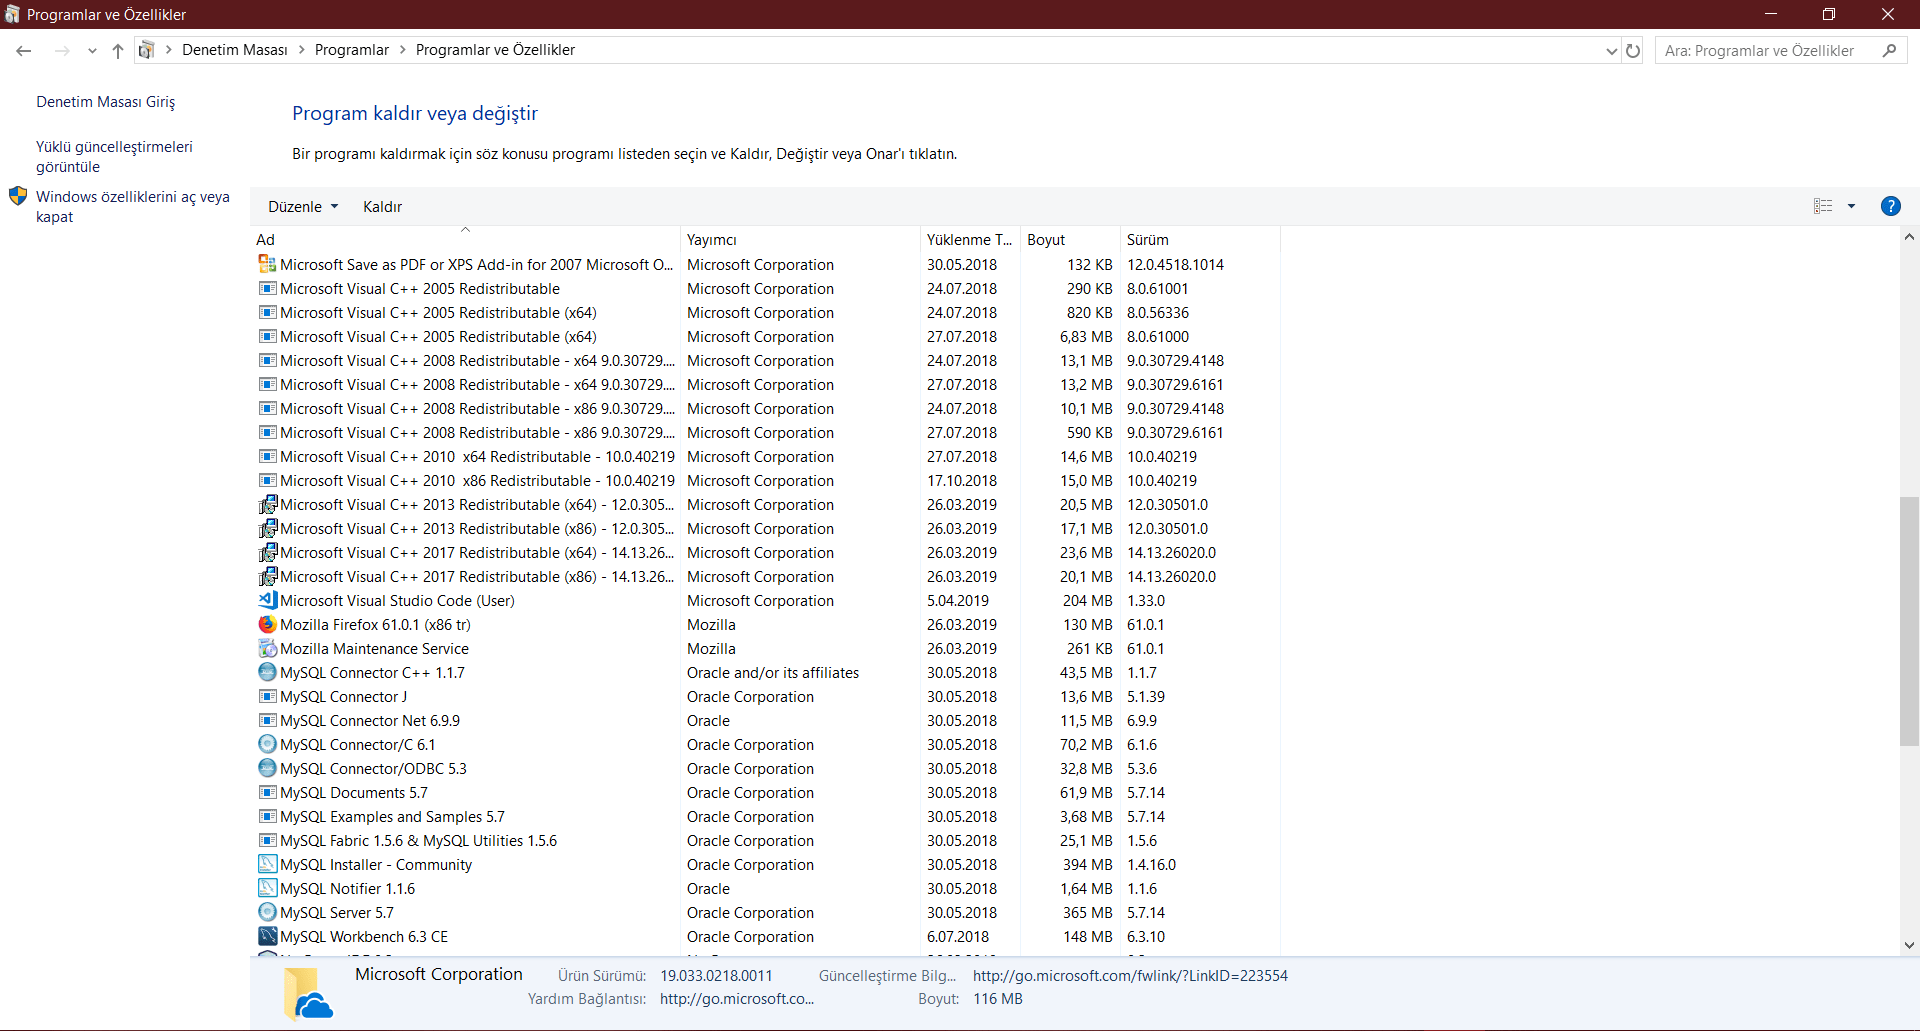Click the Save as PDF or XPS Add-in icon
The height and width of the screenshot is (1031, 1920).
(267, 264)
